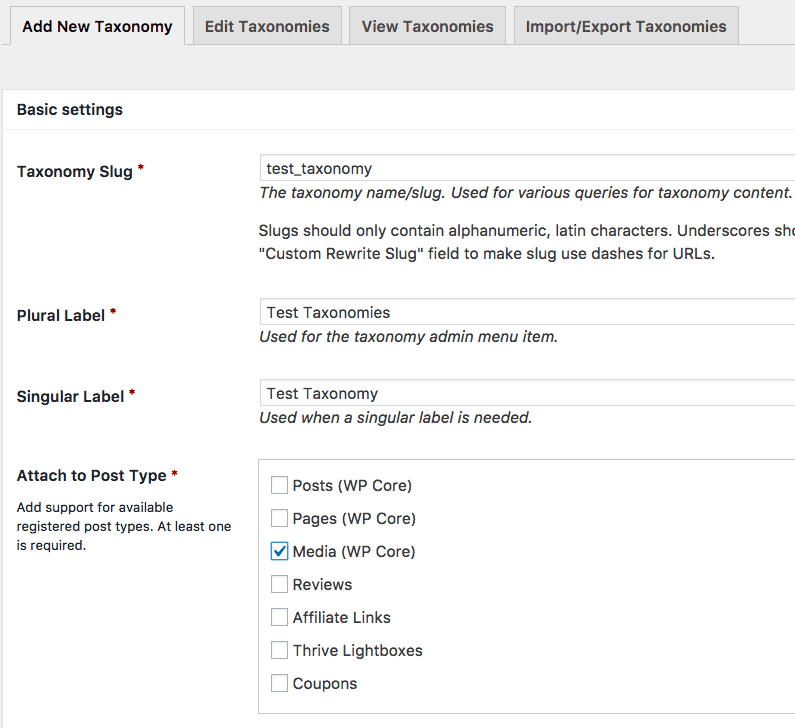Image resolution: width=795 pixels, height=728 pixels.
Task: Click the Taxonomy Slug input field
Action: coord(527,169)
